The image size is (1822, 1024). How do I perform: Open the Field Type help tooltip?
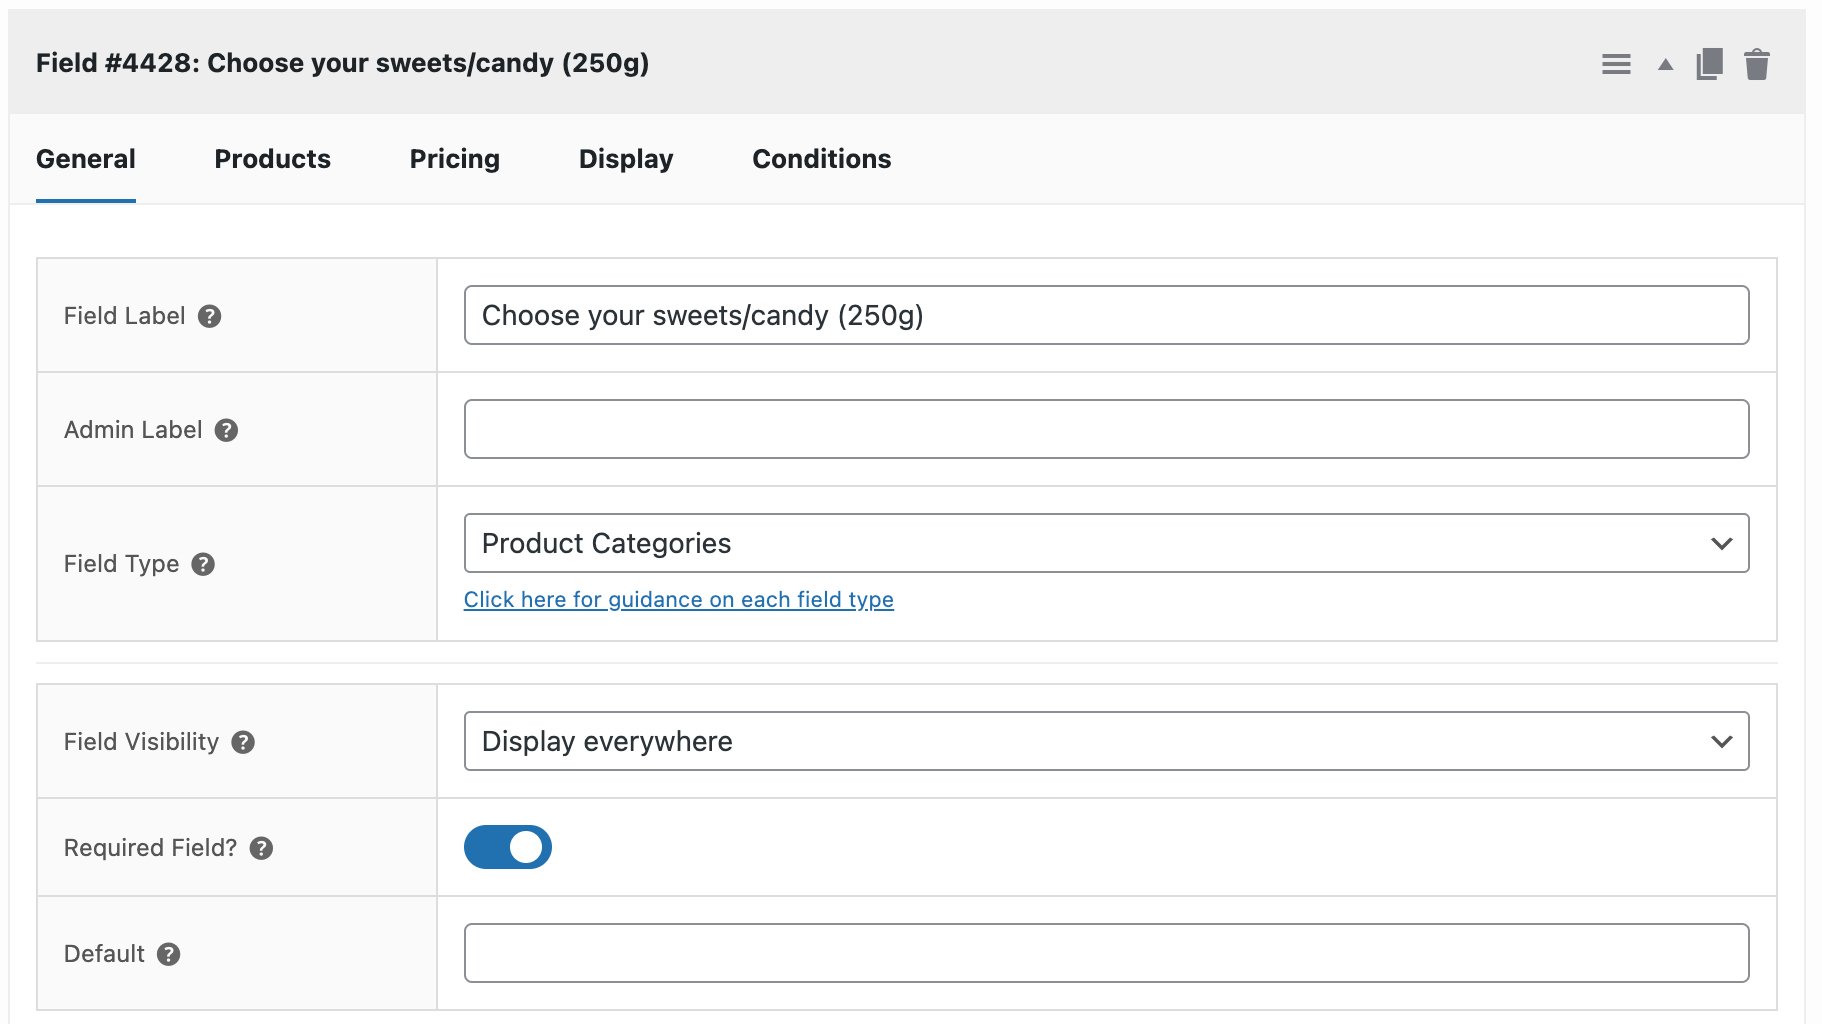point(204,564)
